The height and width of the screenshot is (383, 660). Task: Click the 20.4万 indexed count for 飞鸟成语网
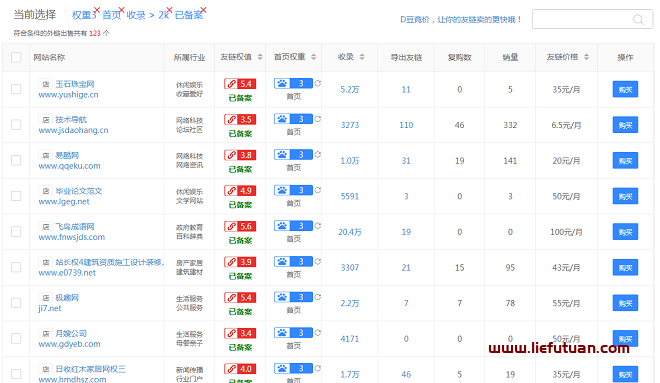click(350, 232)
